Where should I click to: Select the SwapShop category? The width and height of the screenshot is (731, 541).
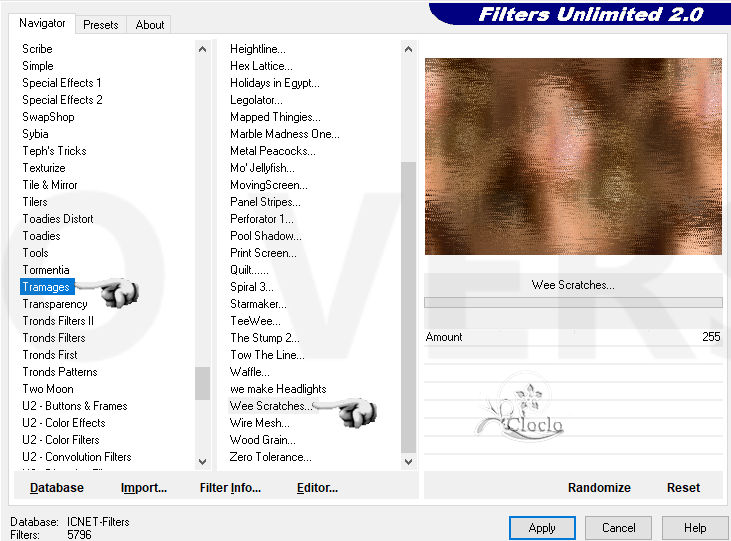[48, 117]
